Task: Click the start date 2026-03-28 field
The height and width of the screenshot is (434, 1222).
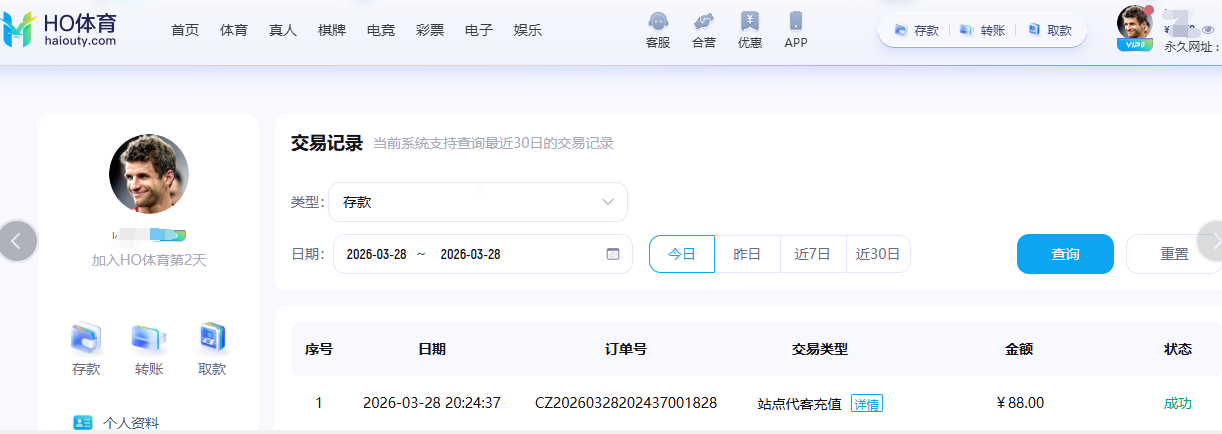Action: coord(376,254)
